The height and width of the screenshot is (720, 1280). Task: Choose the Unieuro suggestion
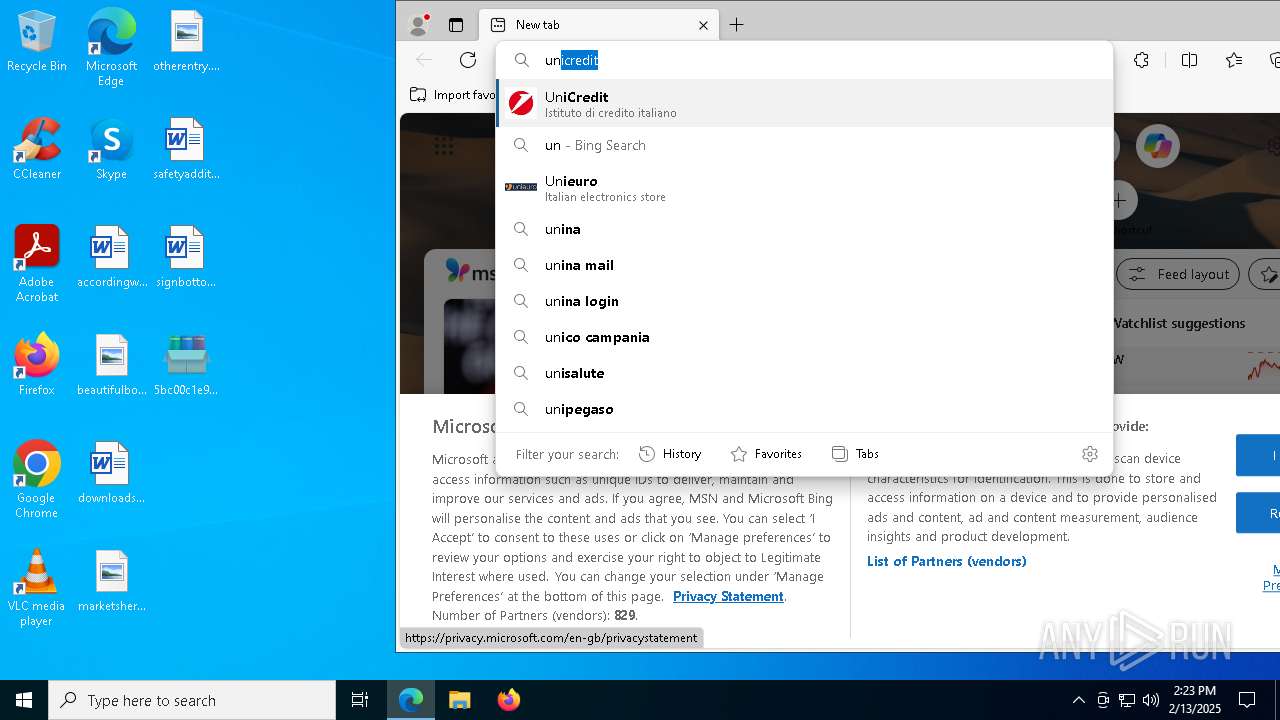coord(805,188)
